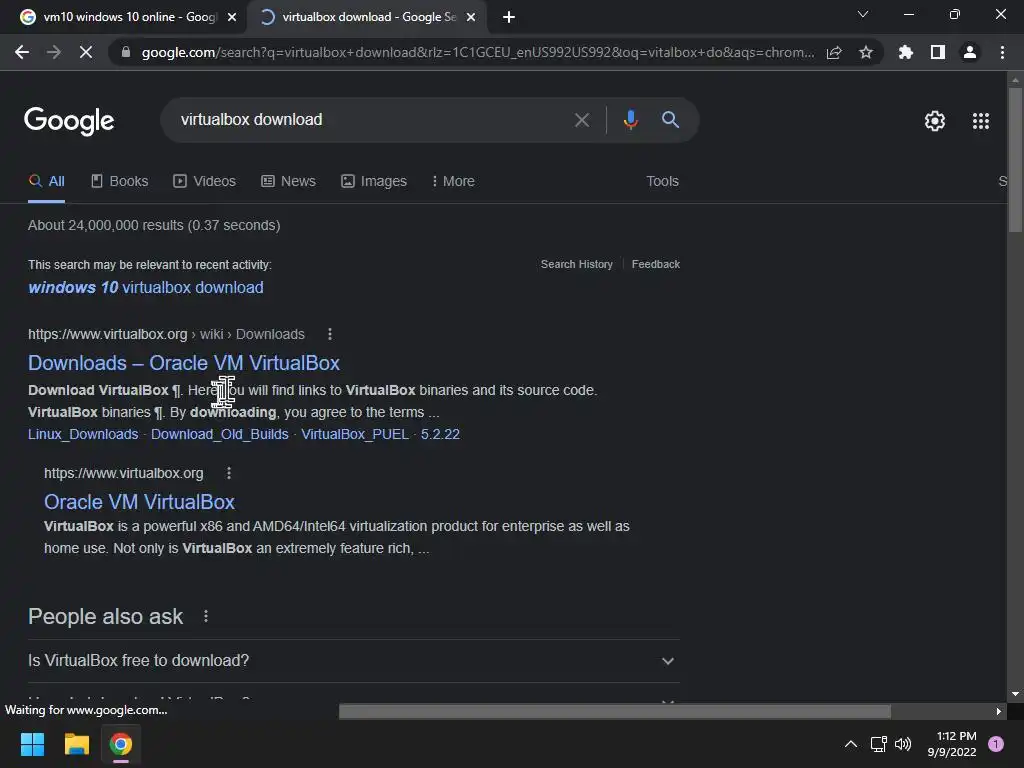Click the Chrome taskbar icon
The image size is (1024, 768).
pyautogui.click(x=121, y=744)
